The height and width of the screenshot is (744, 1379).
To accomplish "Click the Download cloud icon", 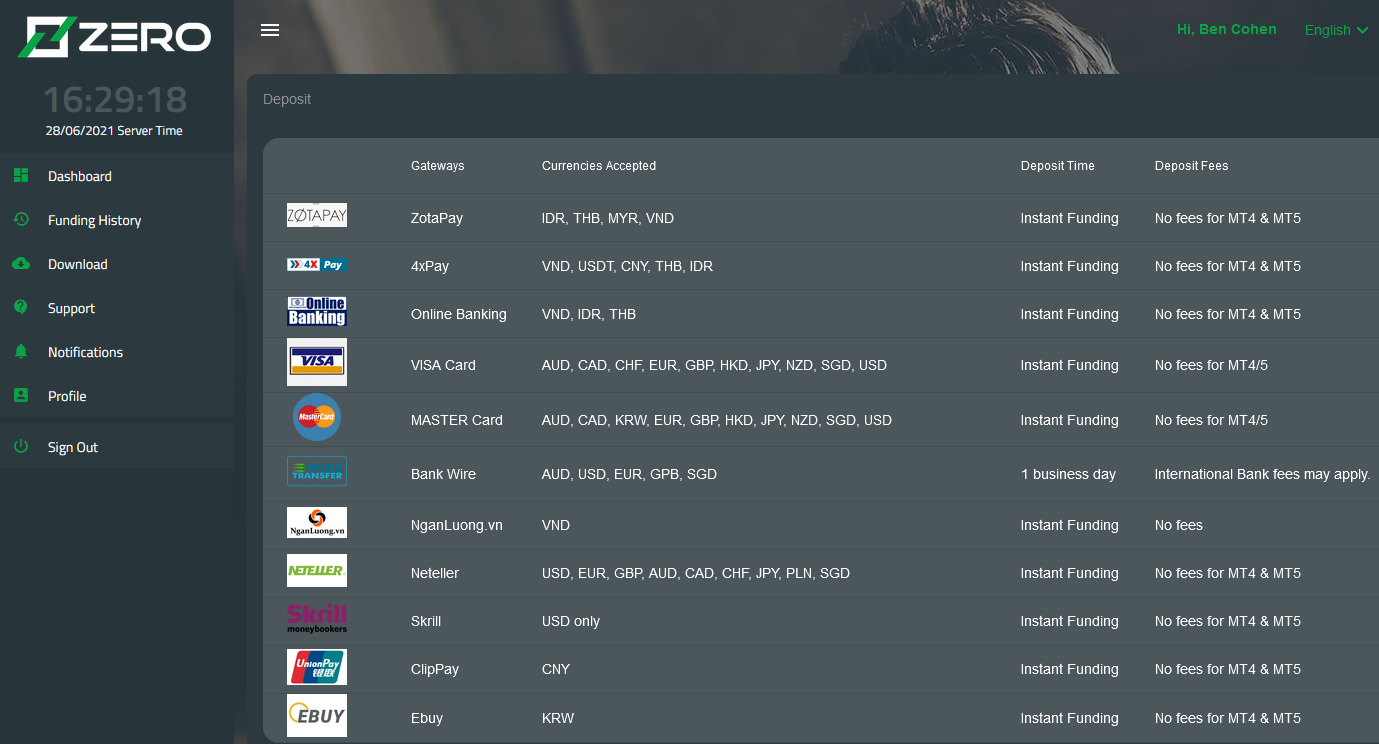I will tap(20, 263).
